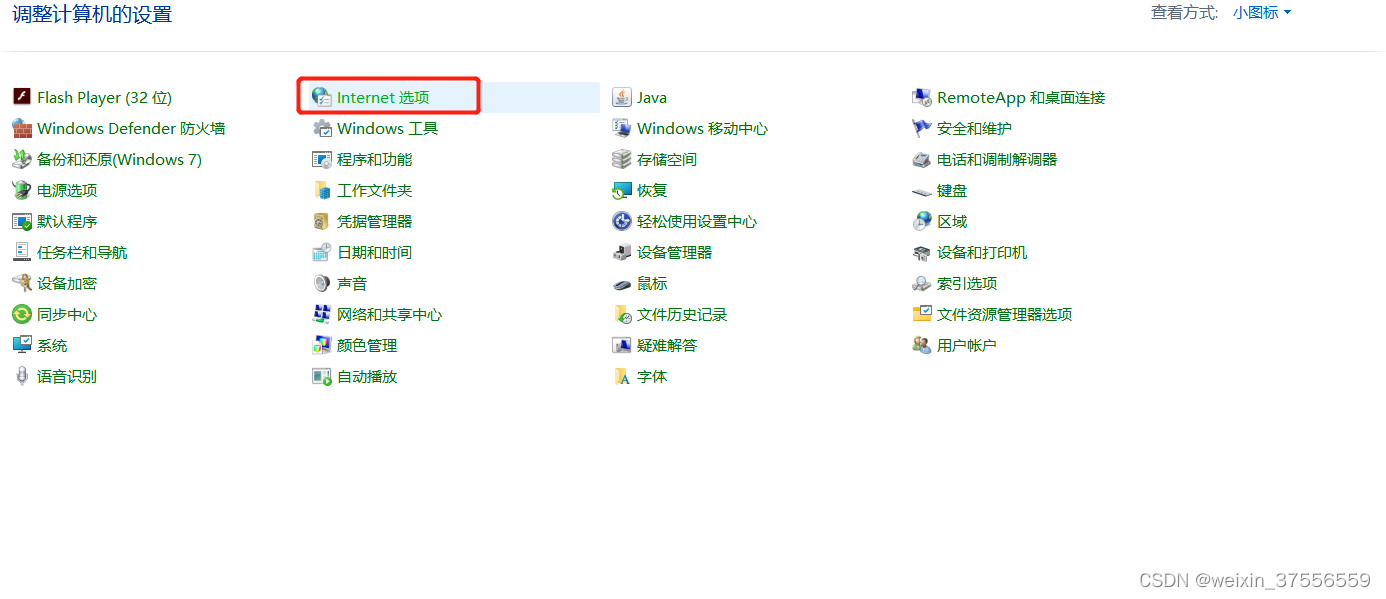Click the 安全和维护 flag icon
The image size is (1386, 599).
[x=921, y=128]
